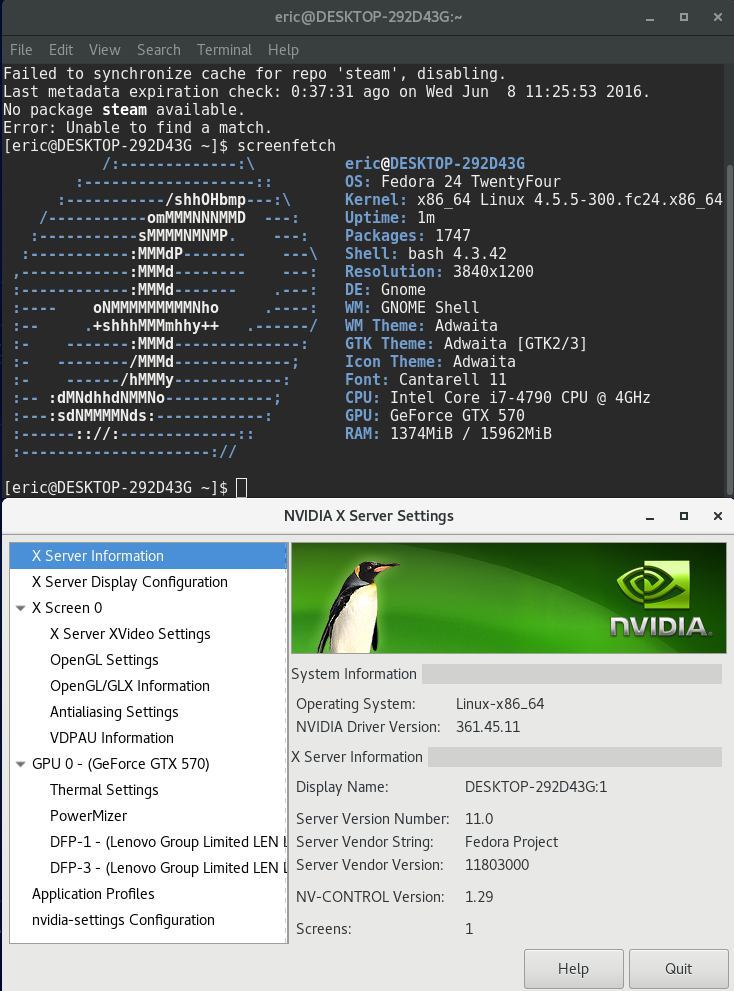Viewport: 734px width, 991px height.
Task: Collapse the GPU 0 GeForce GTX 570 node
Action: (20, 764)
